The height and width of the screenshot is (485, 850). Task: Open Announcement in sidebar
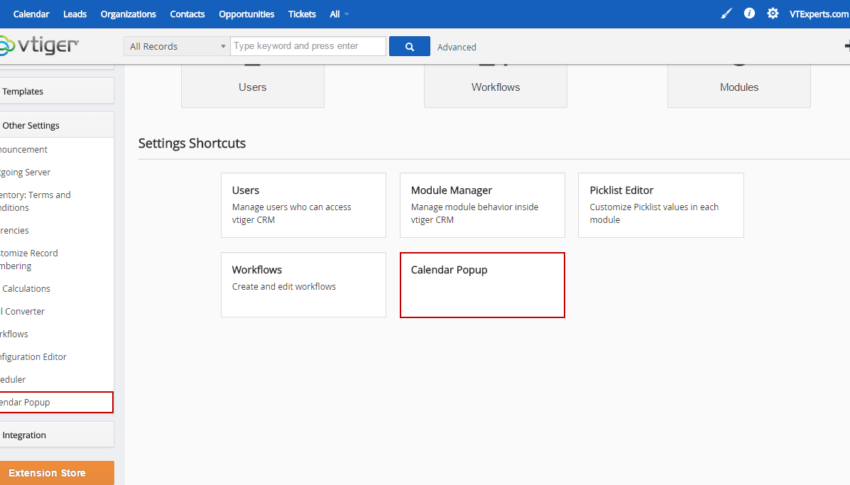pos(24,150)
